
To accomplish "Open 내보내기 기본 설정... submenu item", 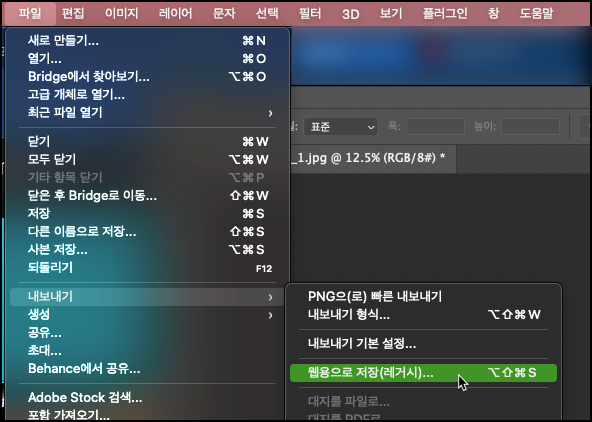I will 423,343.
